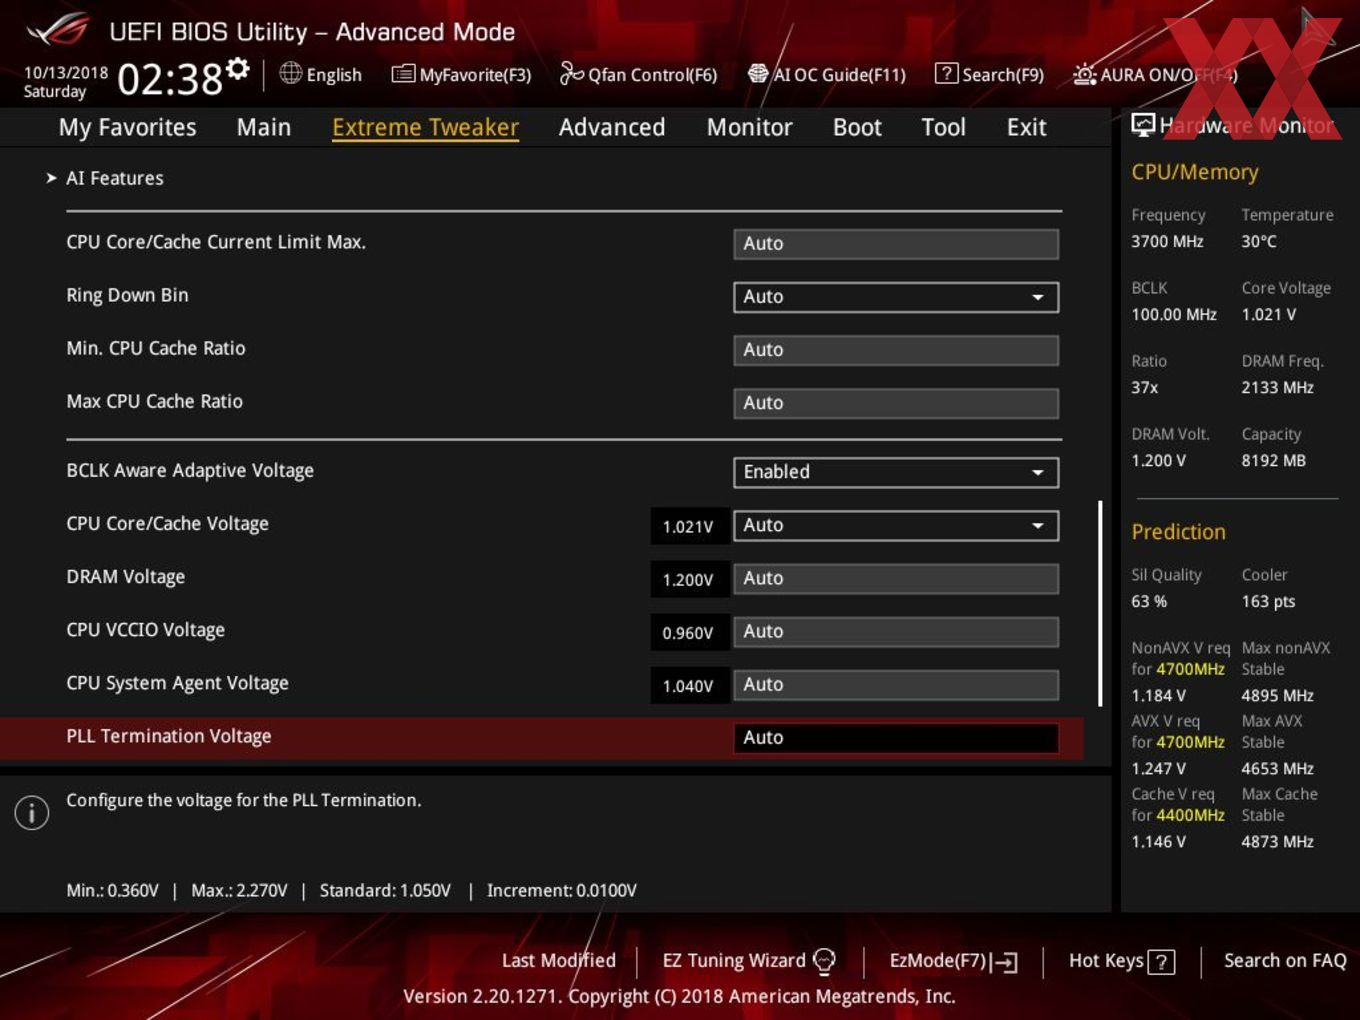Switch to My Favorites tab

pyautogui.click(x=127, y=127)
